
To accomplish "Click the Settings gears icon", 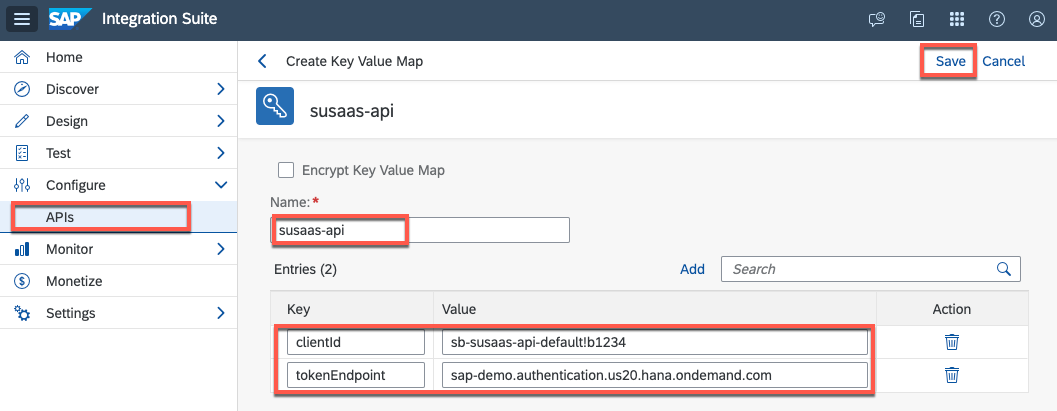I will (x=22, y=313).
